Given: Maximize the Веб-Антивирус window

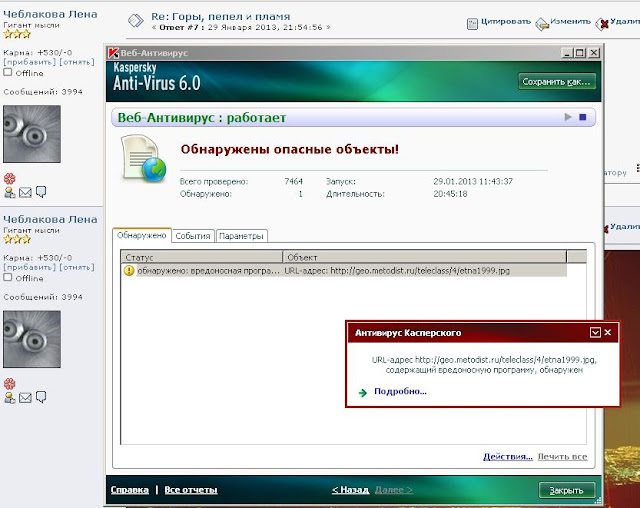Looking at the screenshot, I should [x=580, y=53].
